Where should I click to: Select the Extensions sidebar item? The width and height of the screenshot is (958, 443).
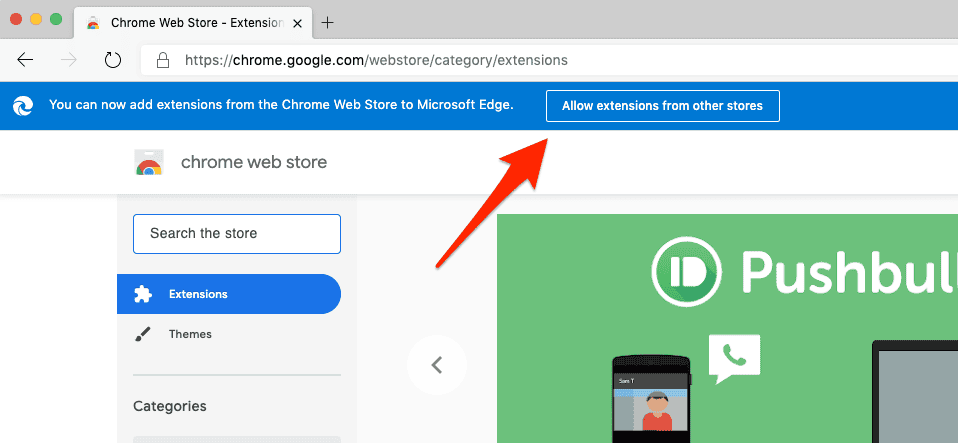pos(229,294)
